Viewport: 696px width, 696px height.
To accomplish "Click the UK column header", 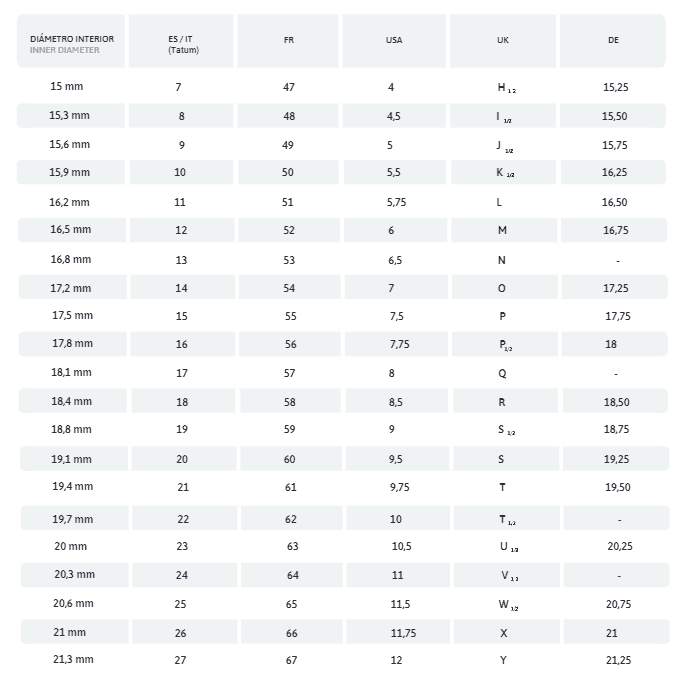I will (x=502, y=40).
